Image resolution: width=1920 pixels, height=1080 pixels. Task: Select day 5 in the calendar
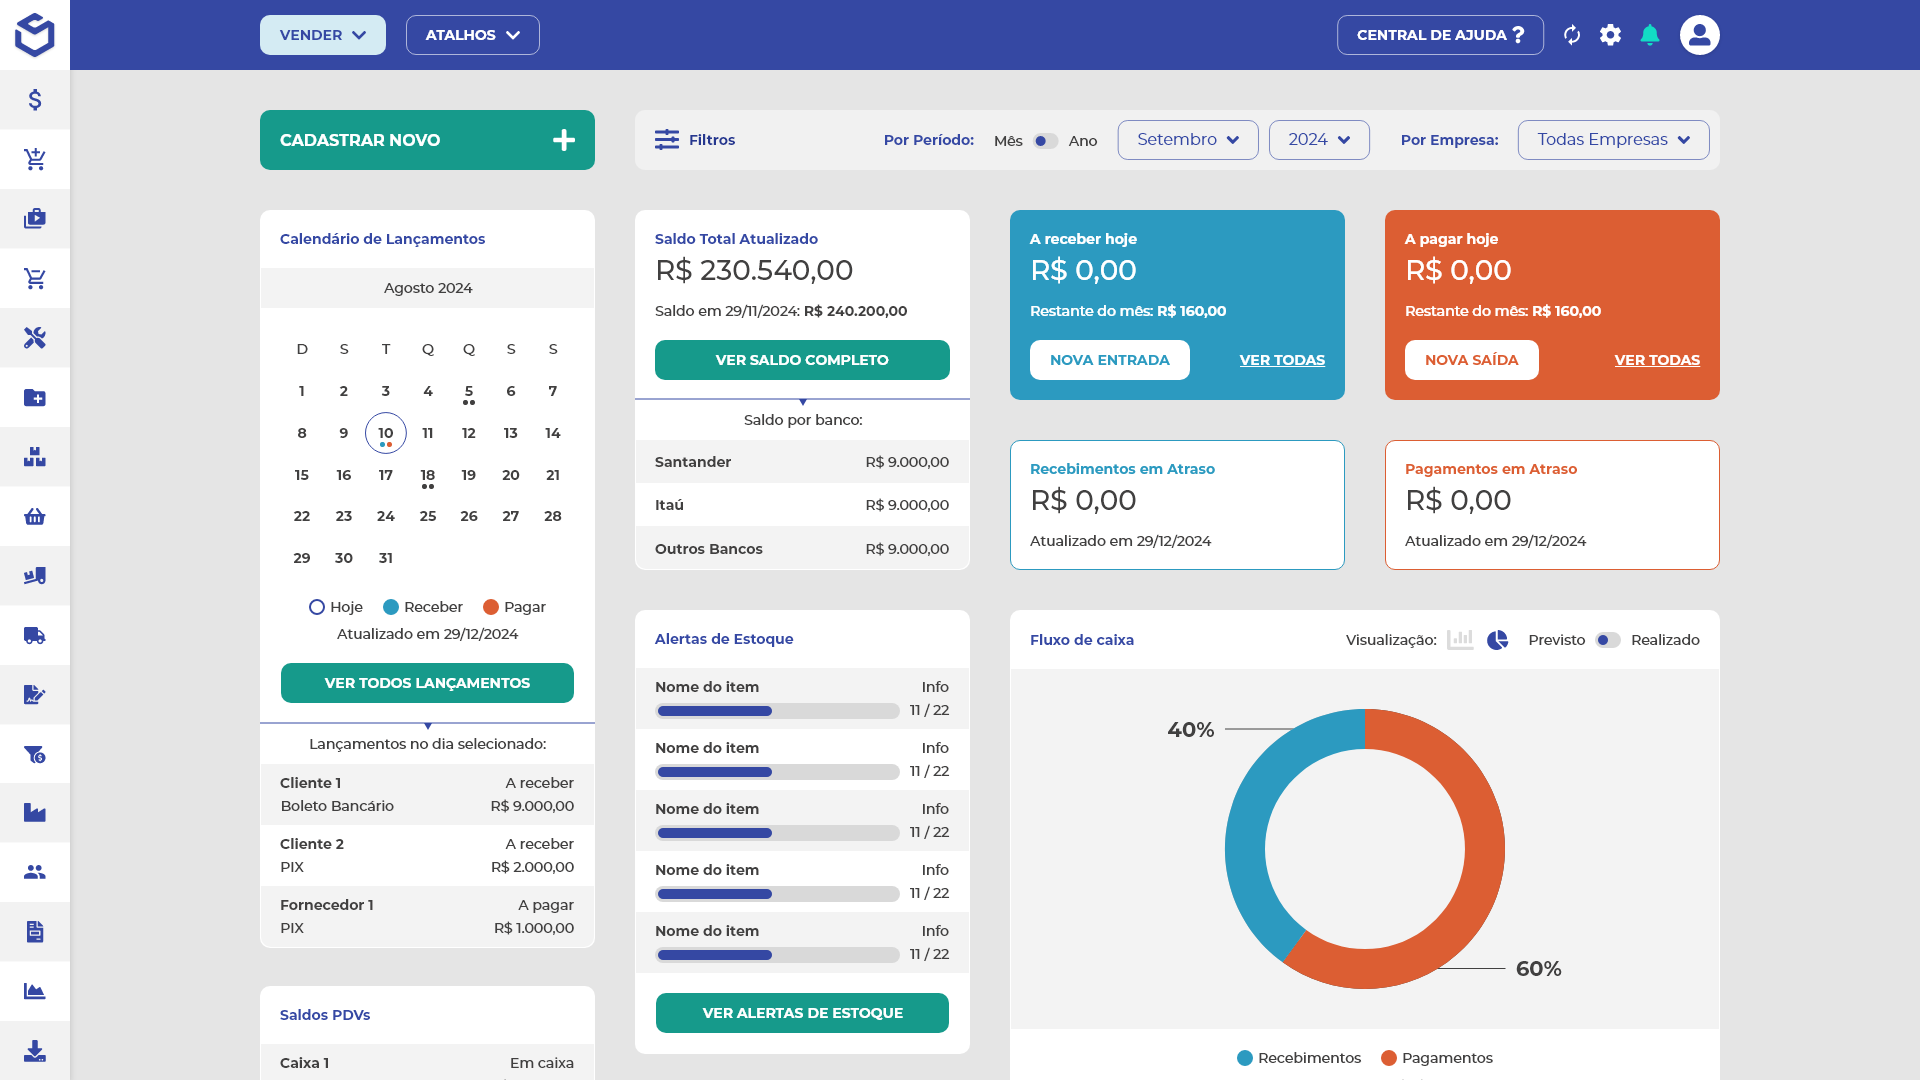(x=469, y=391)
